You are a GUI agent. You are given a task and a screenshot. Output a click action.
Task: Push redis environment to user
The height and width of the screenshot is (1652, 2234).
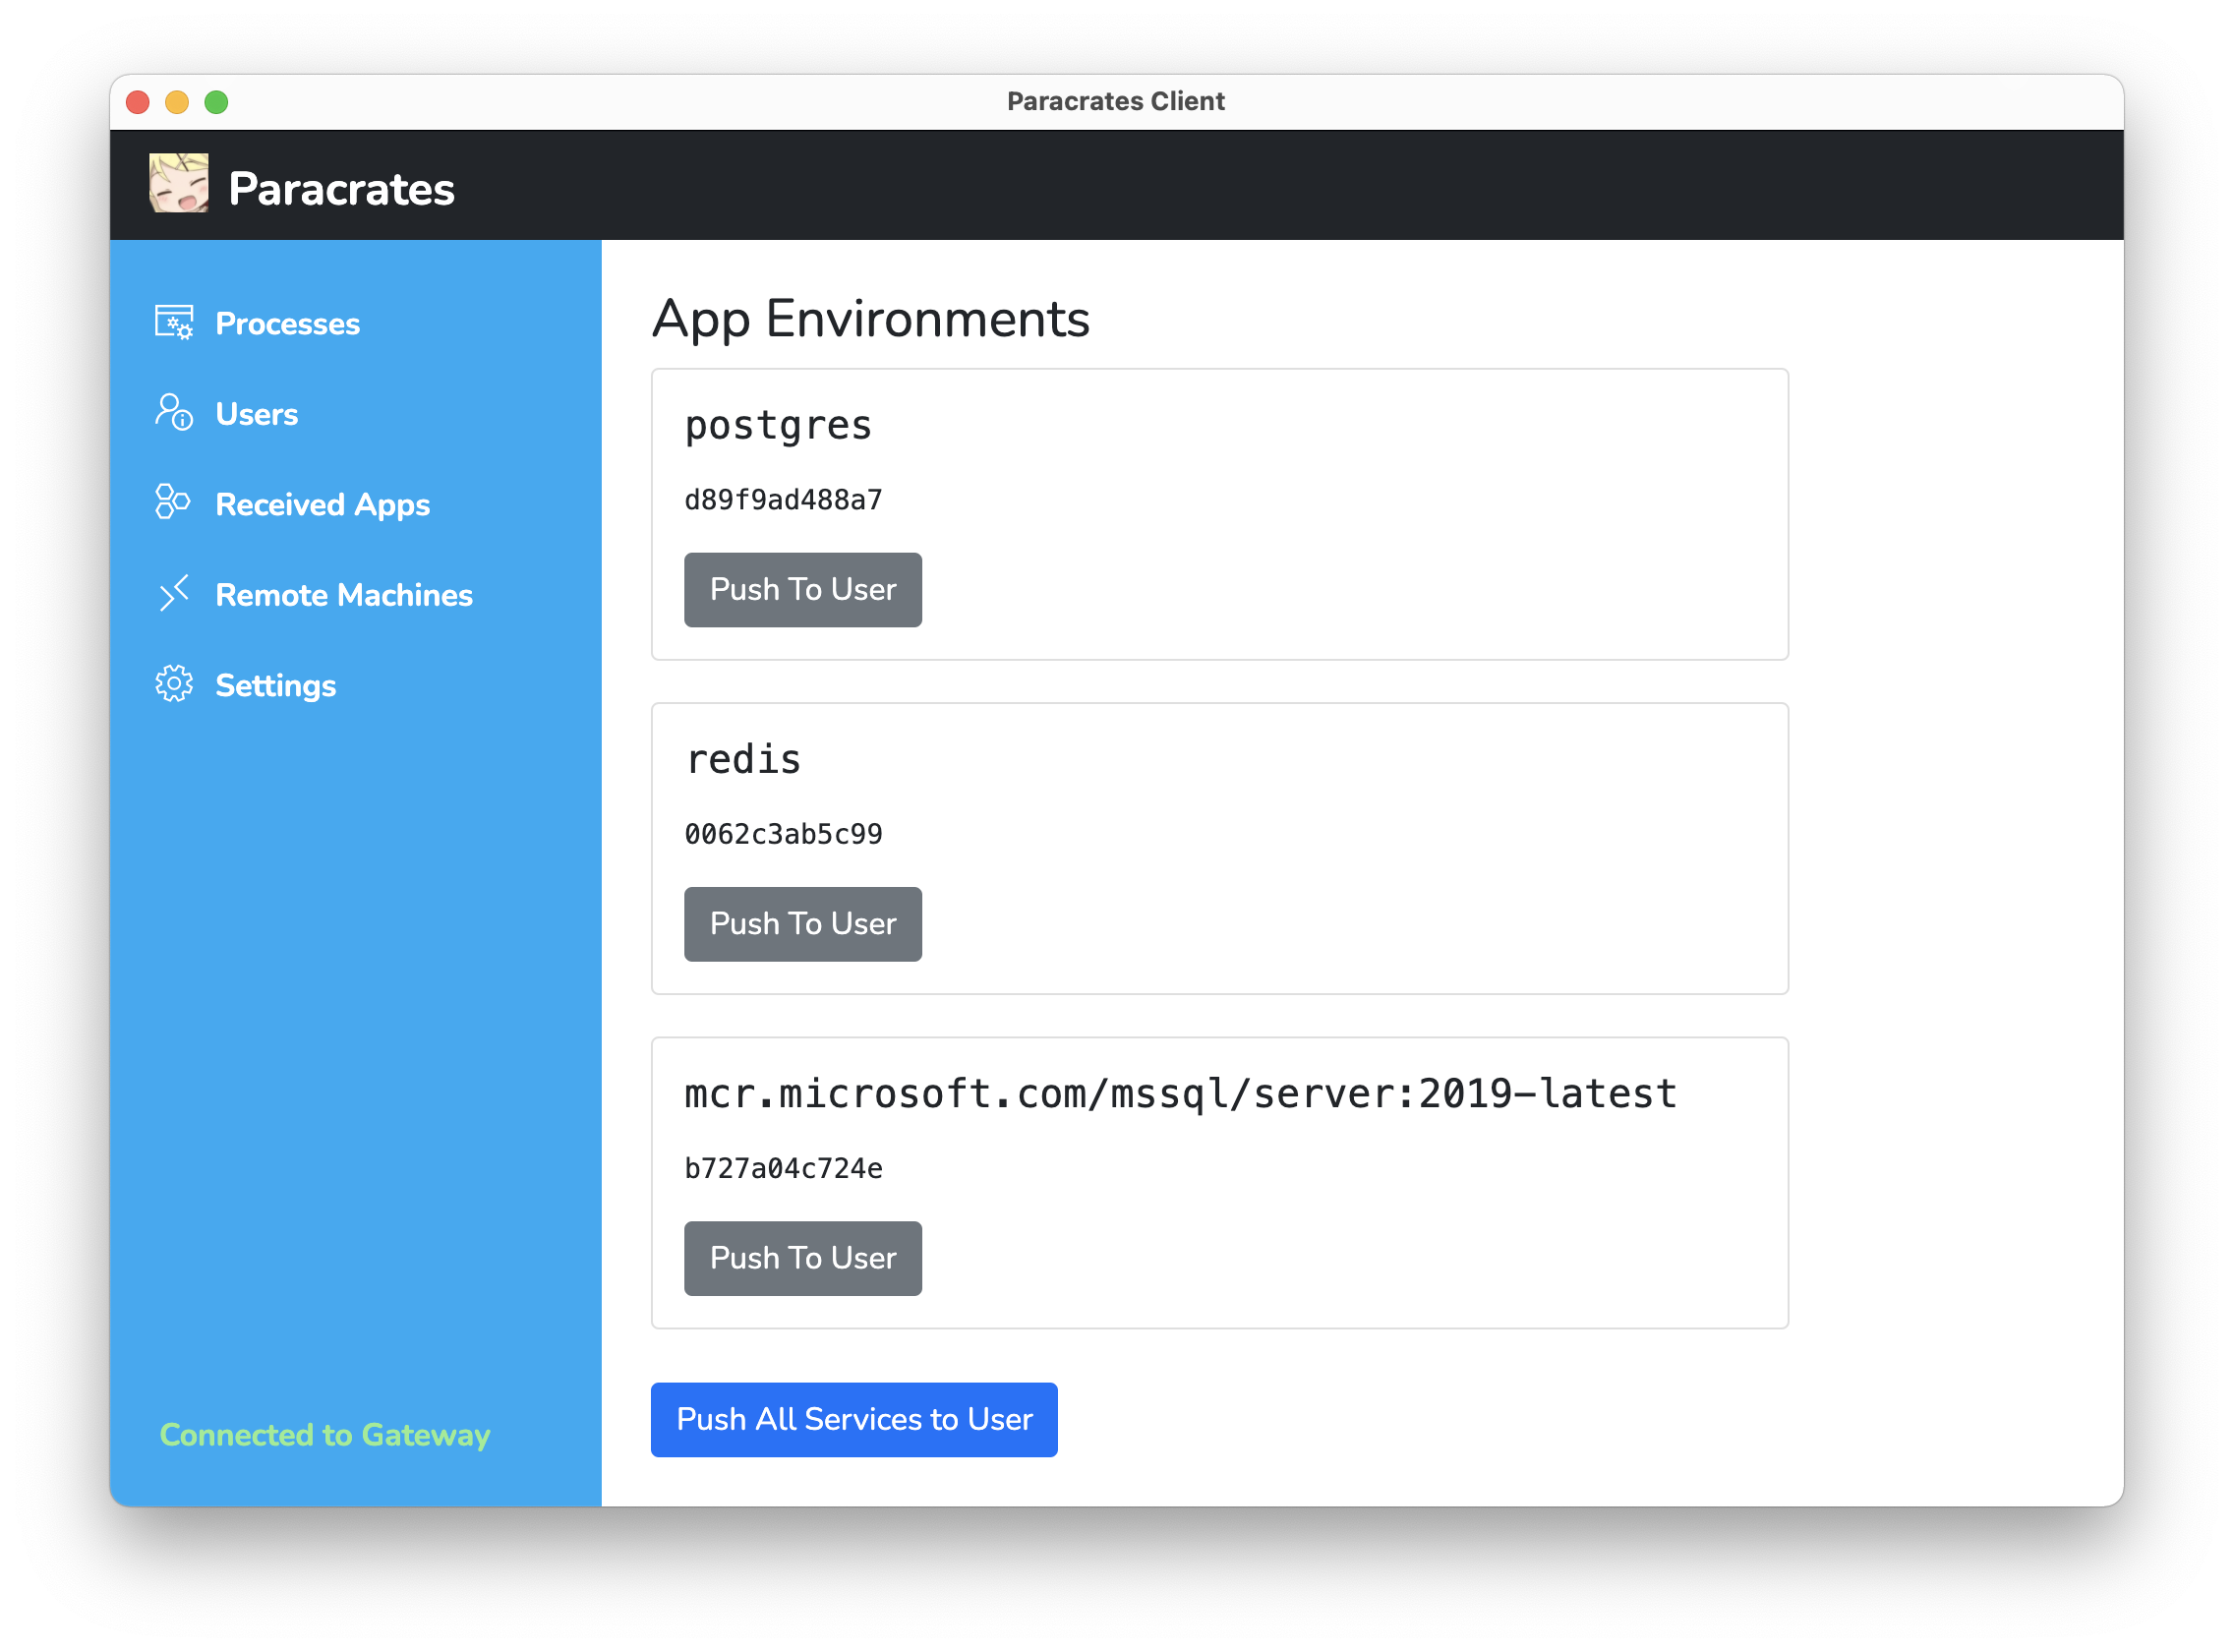[x=803, y=924]
